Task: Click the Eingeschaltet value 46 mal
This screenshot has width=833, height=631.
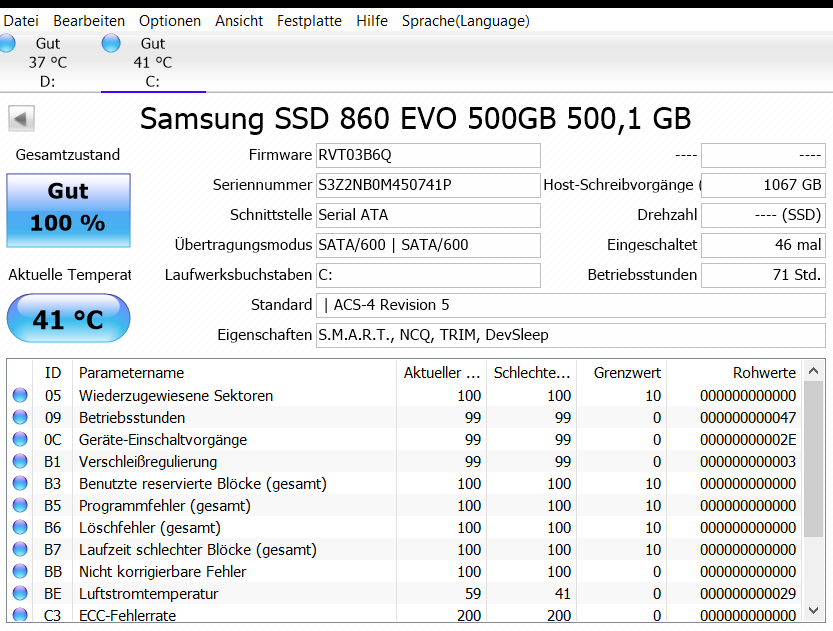Action: click(x=763, y=245)
